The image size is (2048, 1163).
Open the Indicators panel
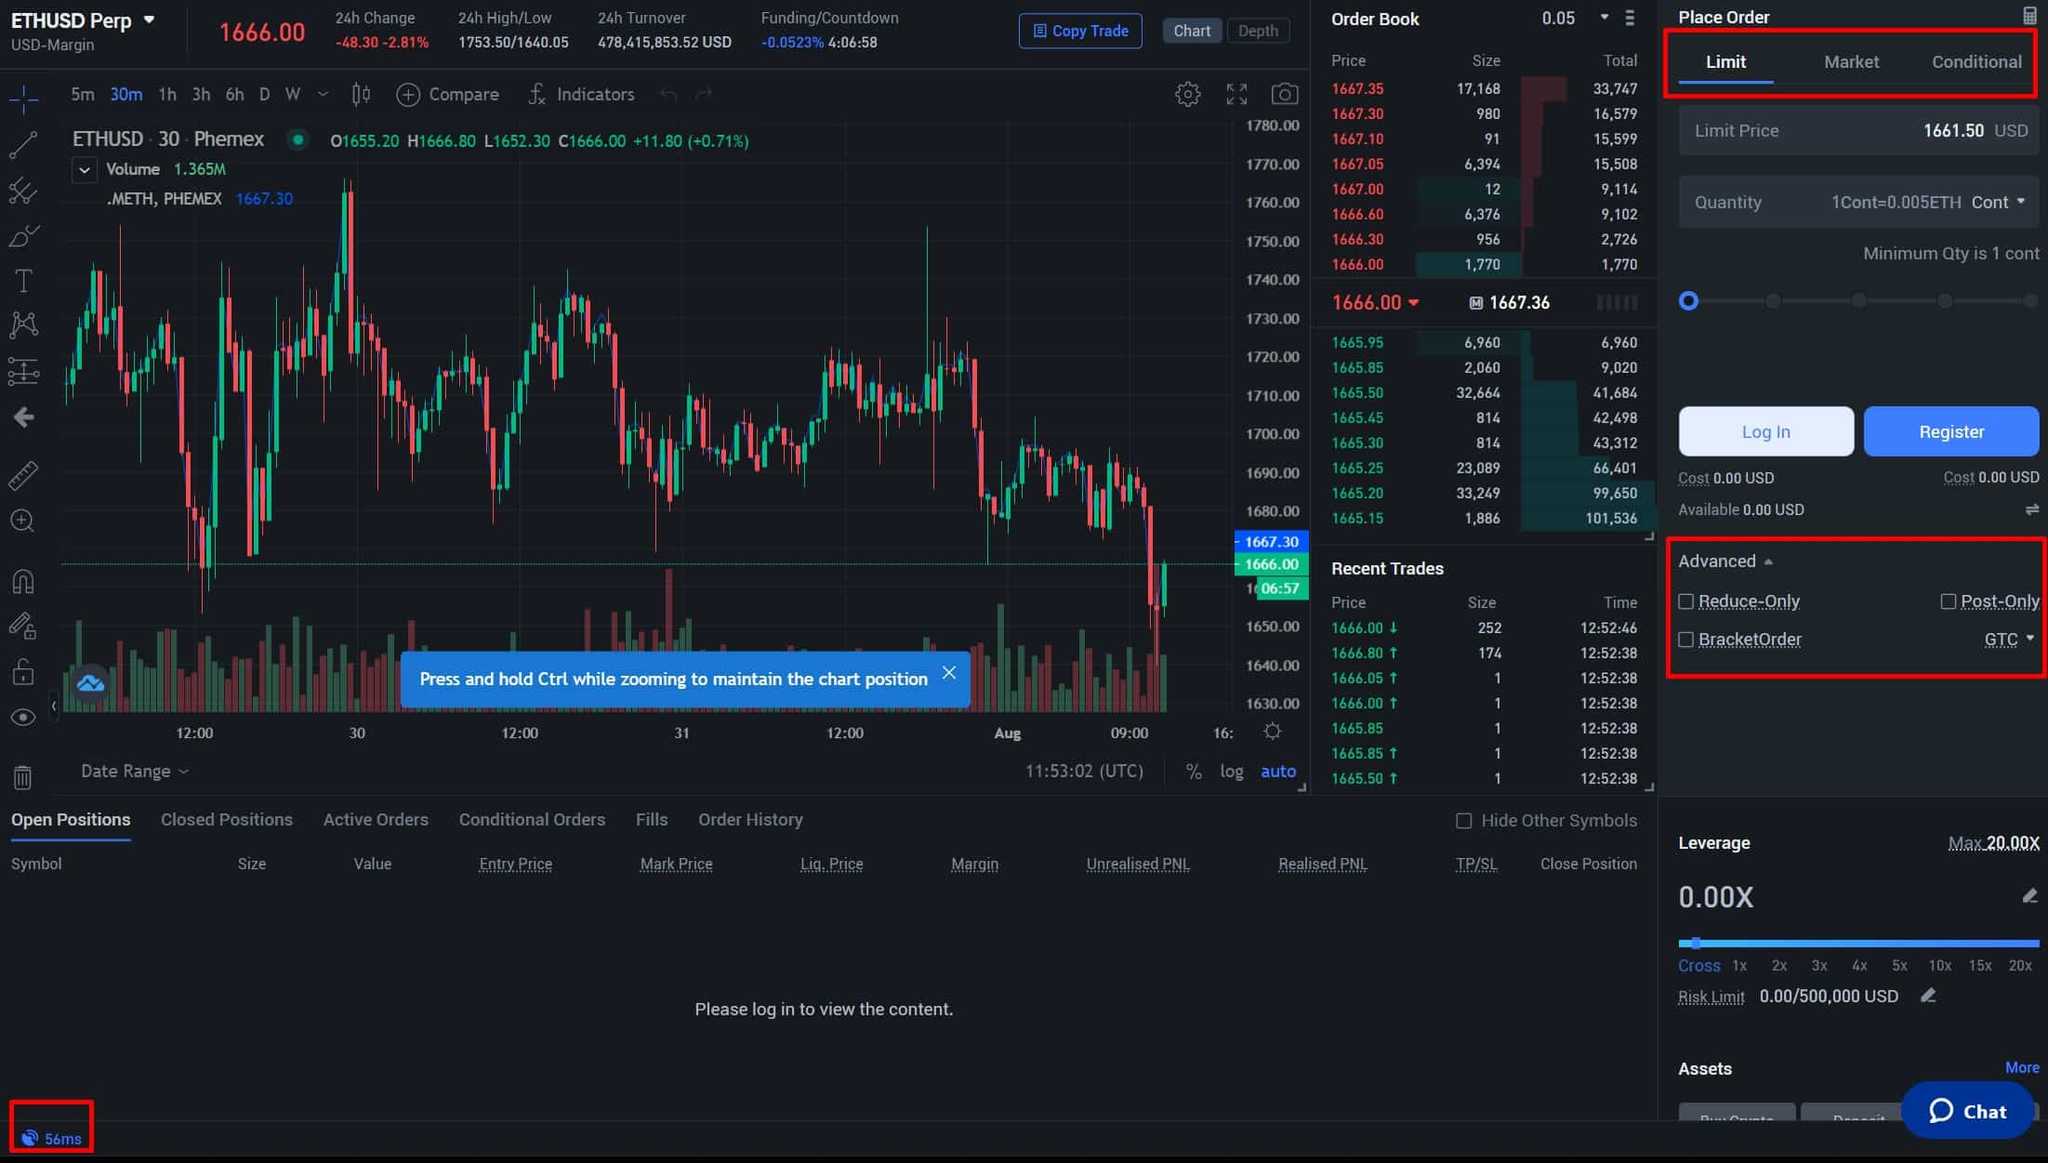(x=580, y=94)
